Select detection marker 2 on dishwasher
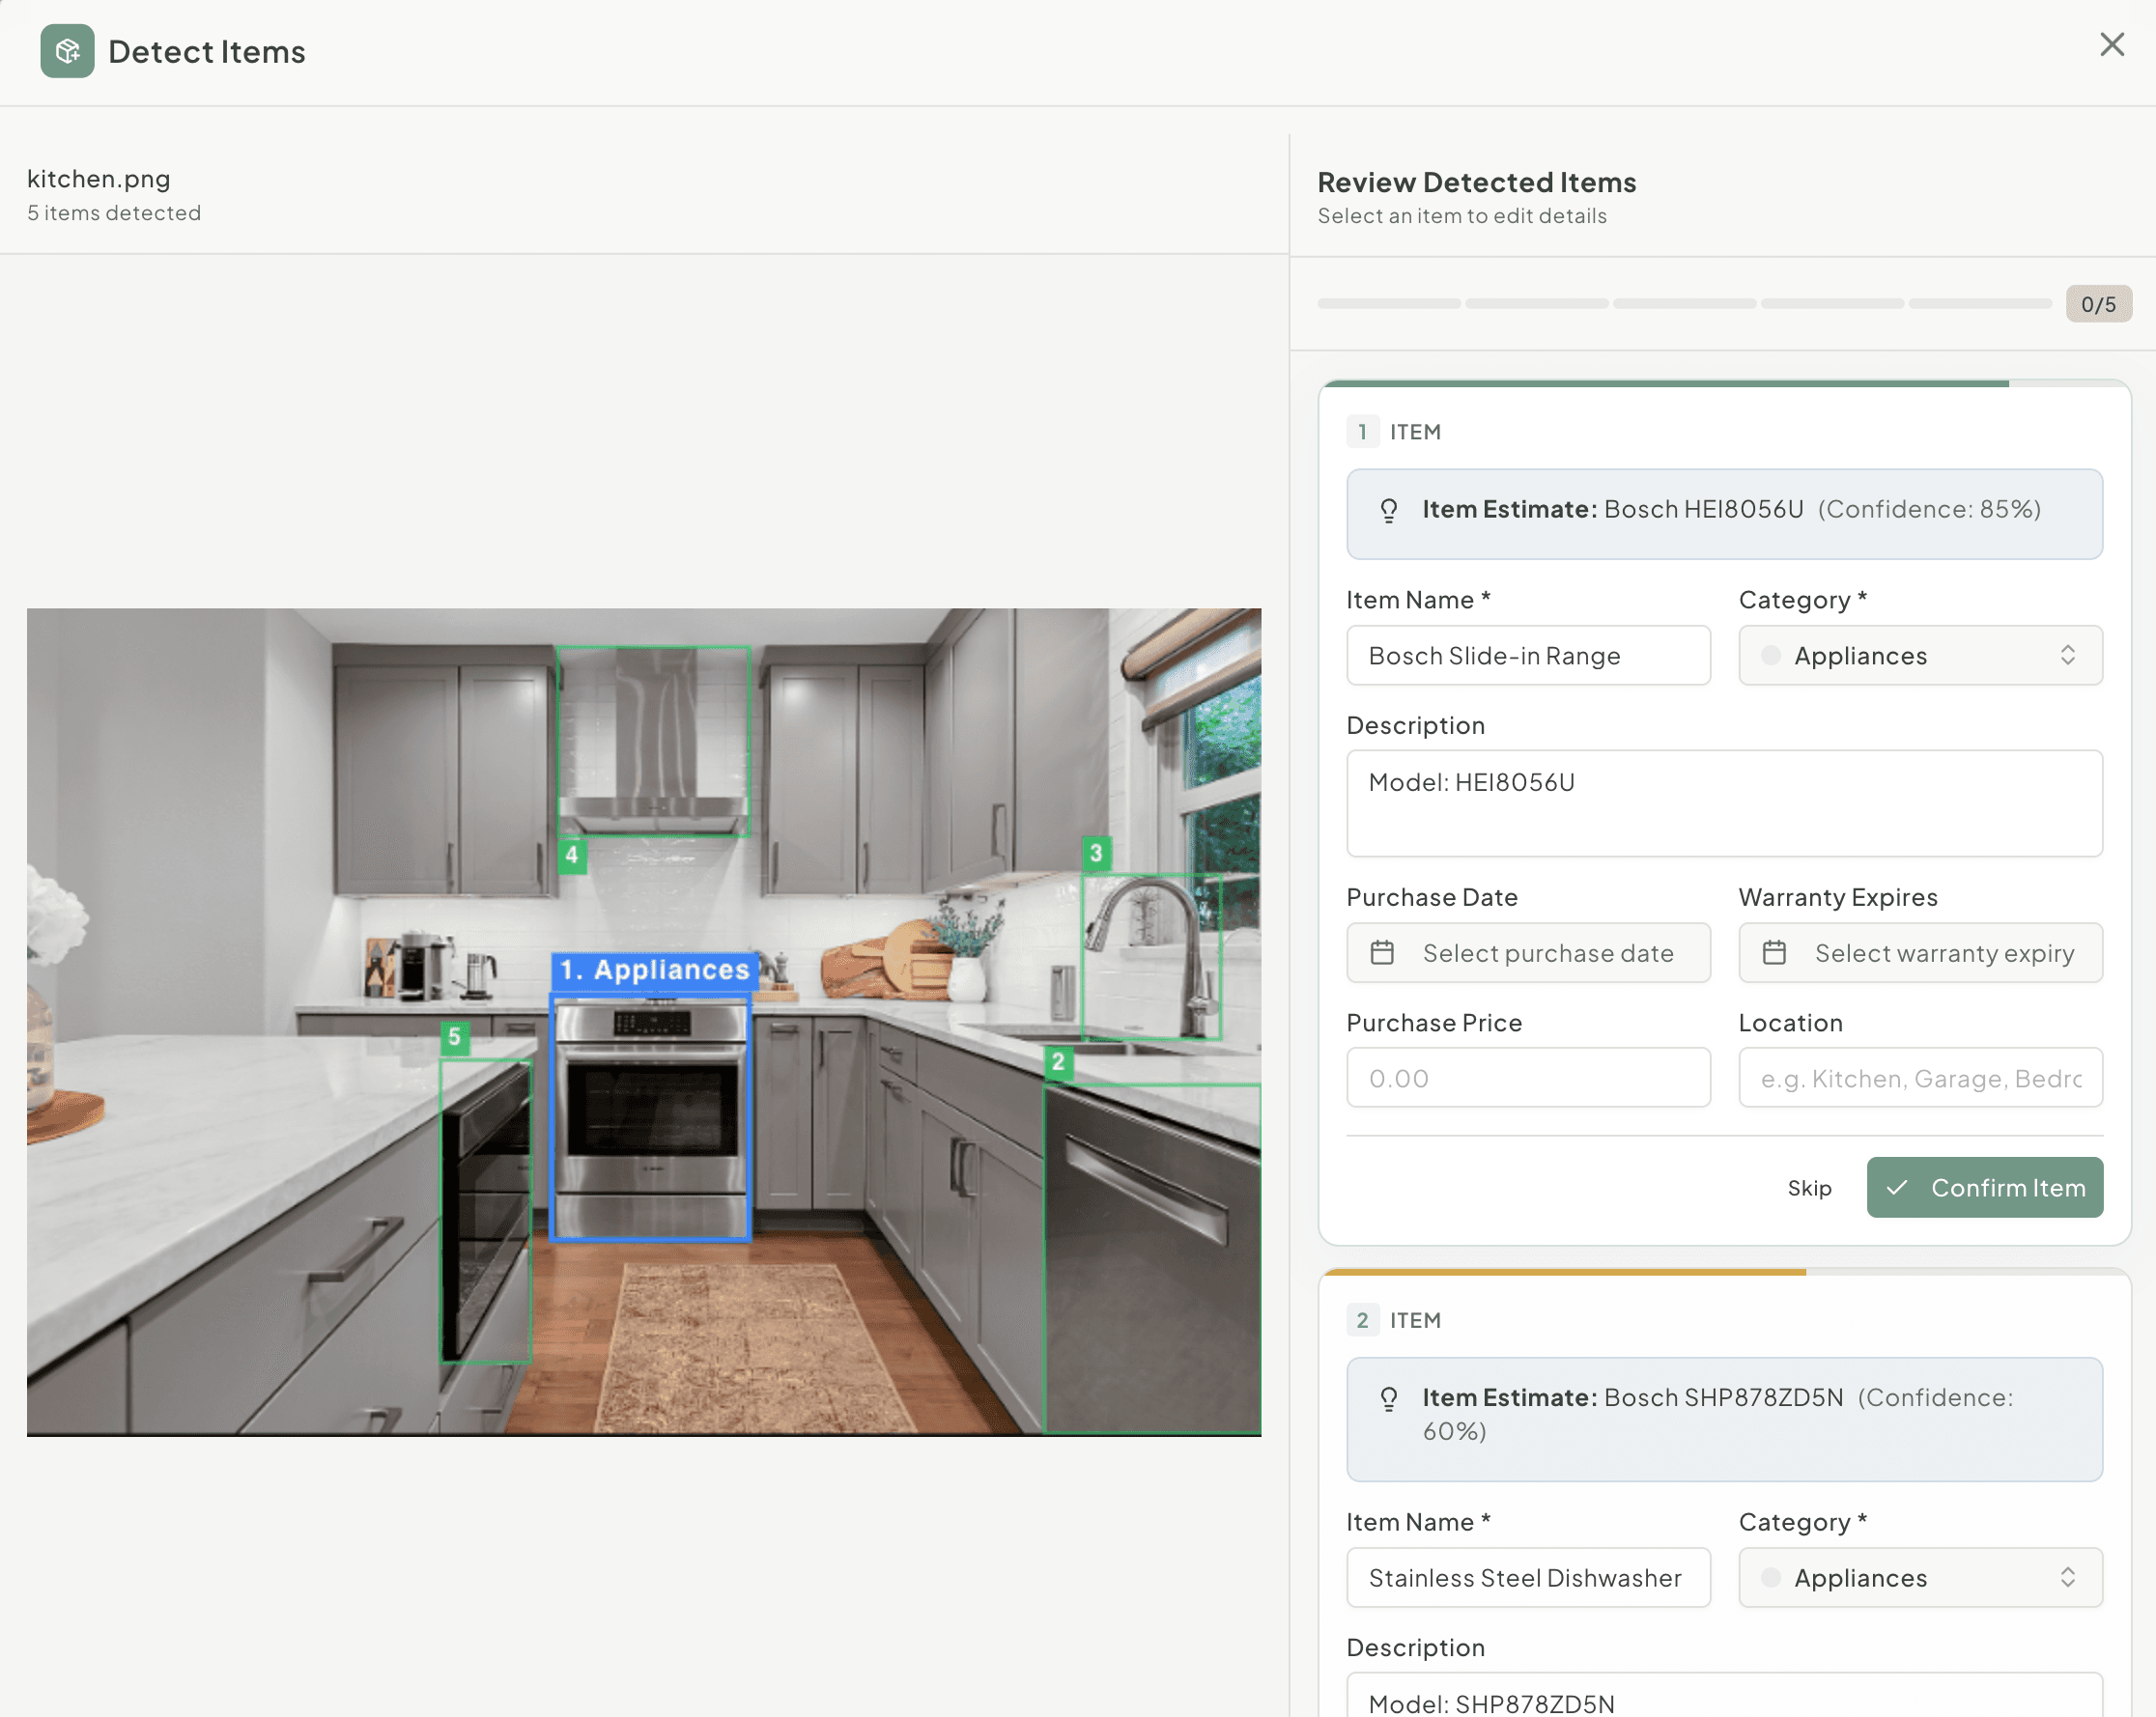Viewport: 2156px width, 1717px height. click(x=1058, y=1061)
